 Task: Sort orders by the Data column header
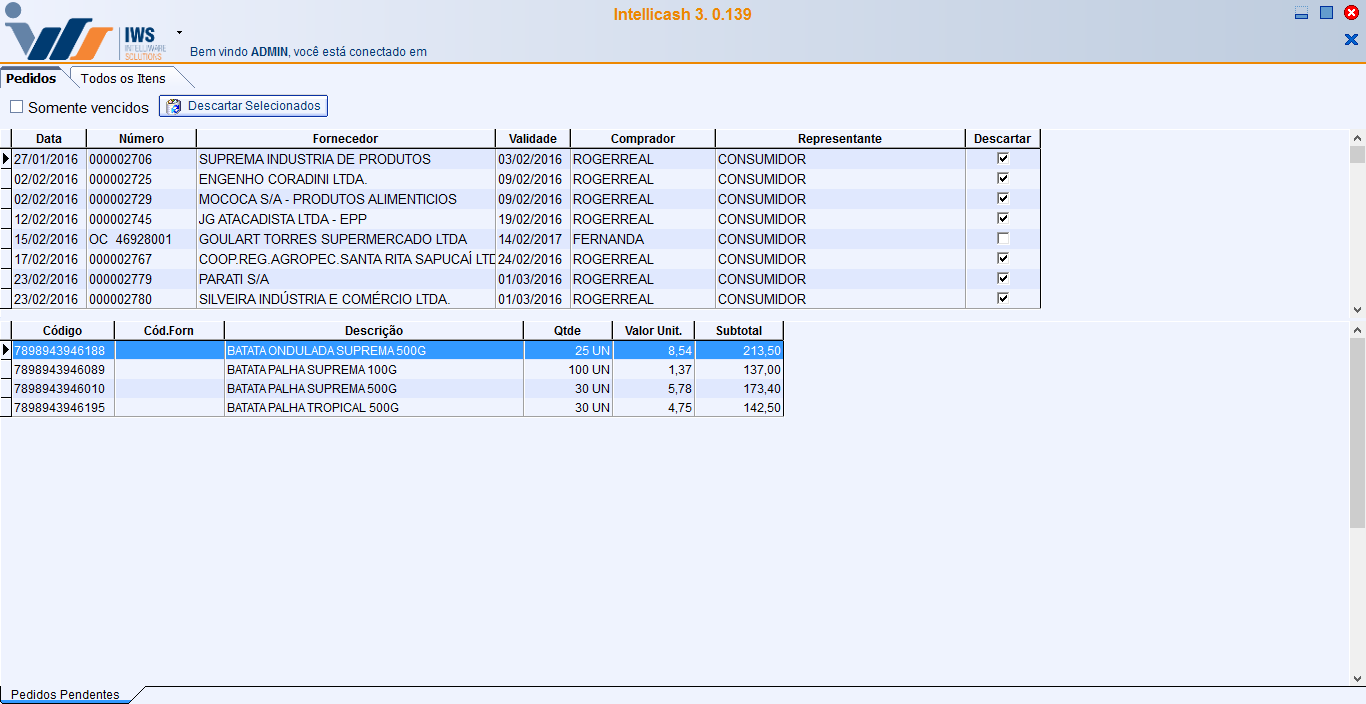49,139
